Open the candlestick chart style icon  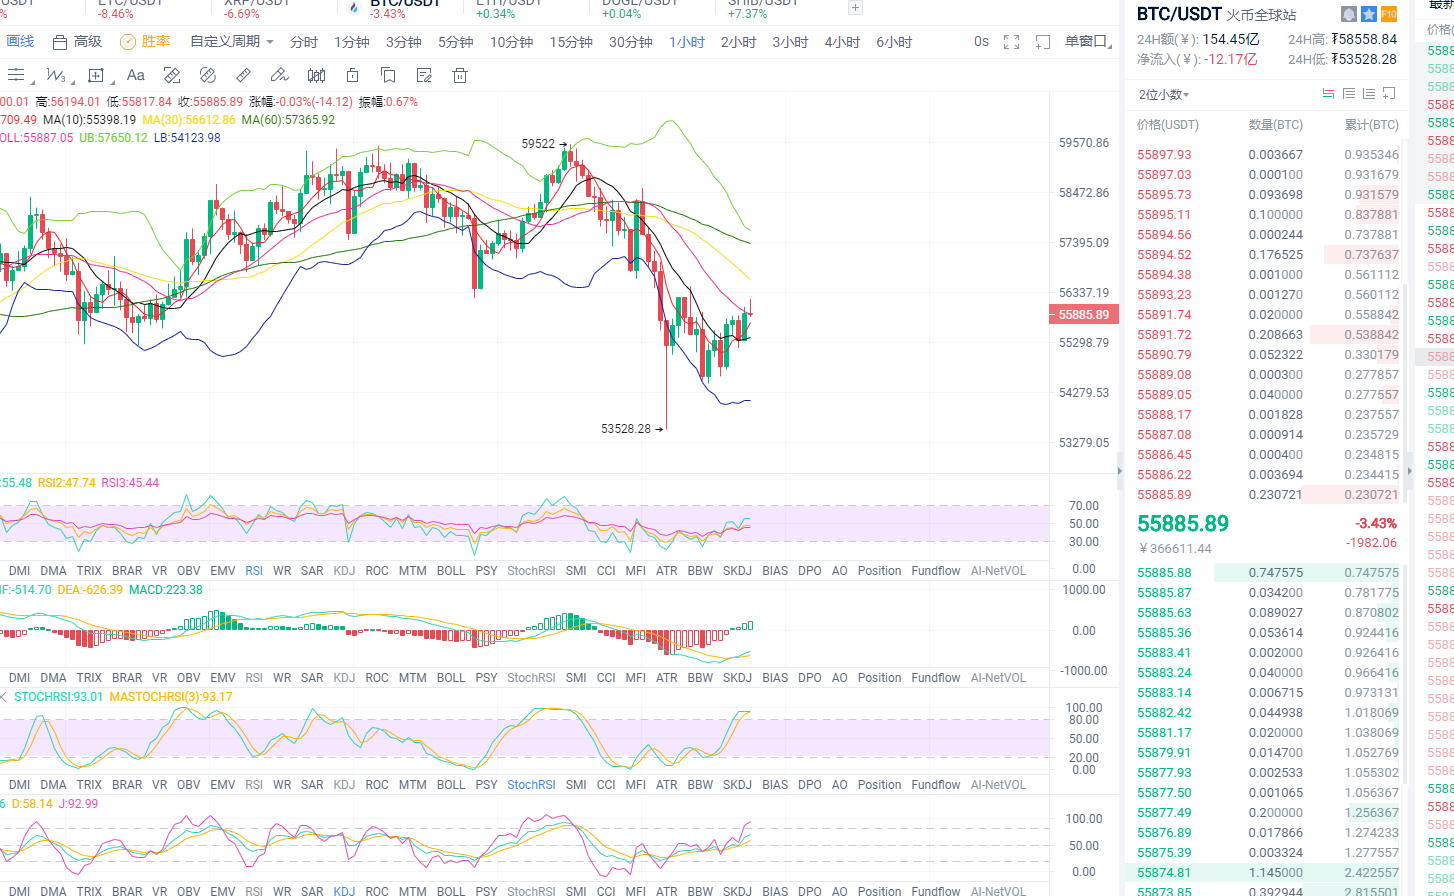[316, 75]
